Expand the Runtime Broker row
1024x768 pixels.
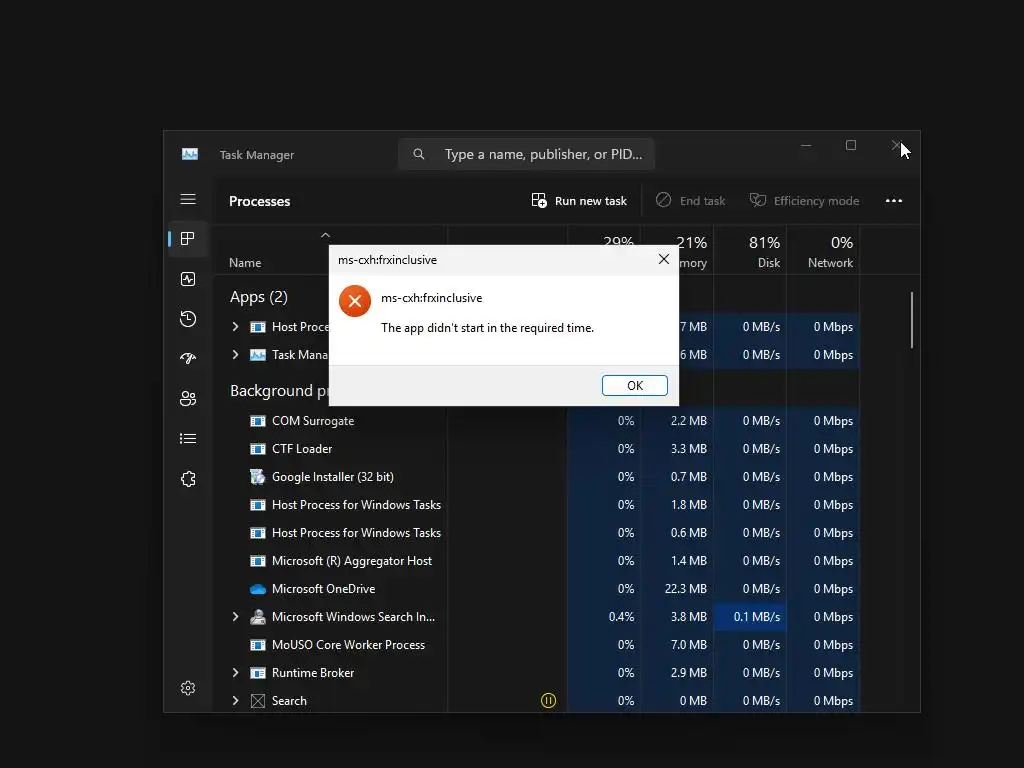[x=235, y=673]
